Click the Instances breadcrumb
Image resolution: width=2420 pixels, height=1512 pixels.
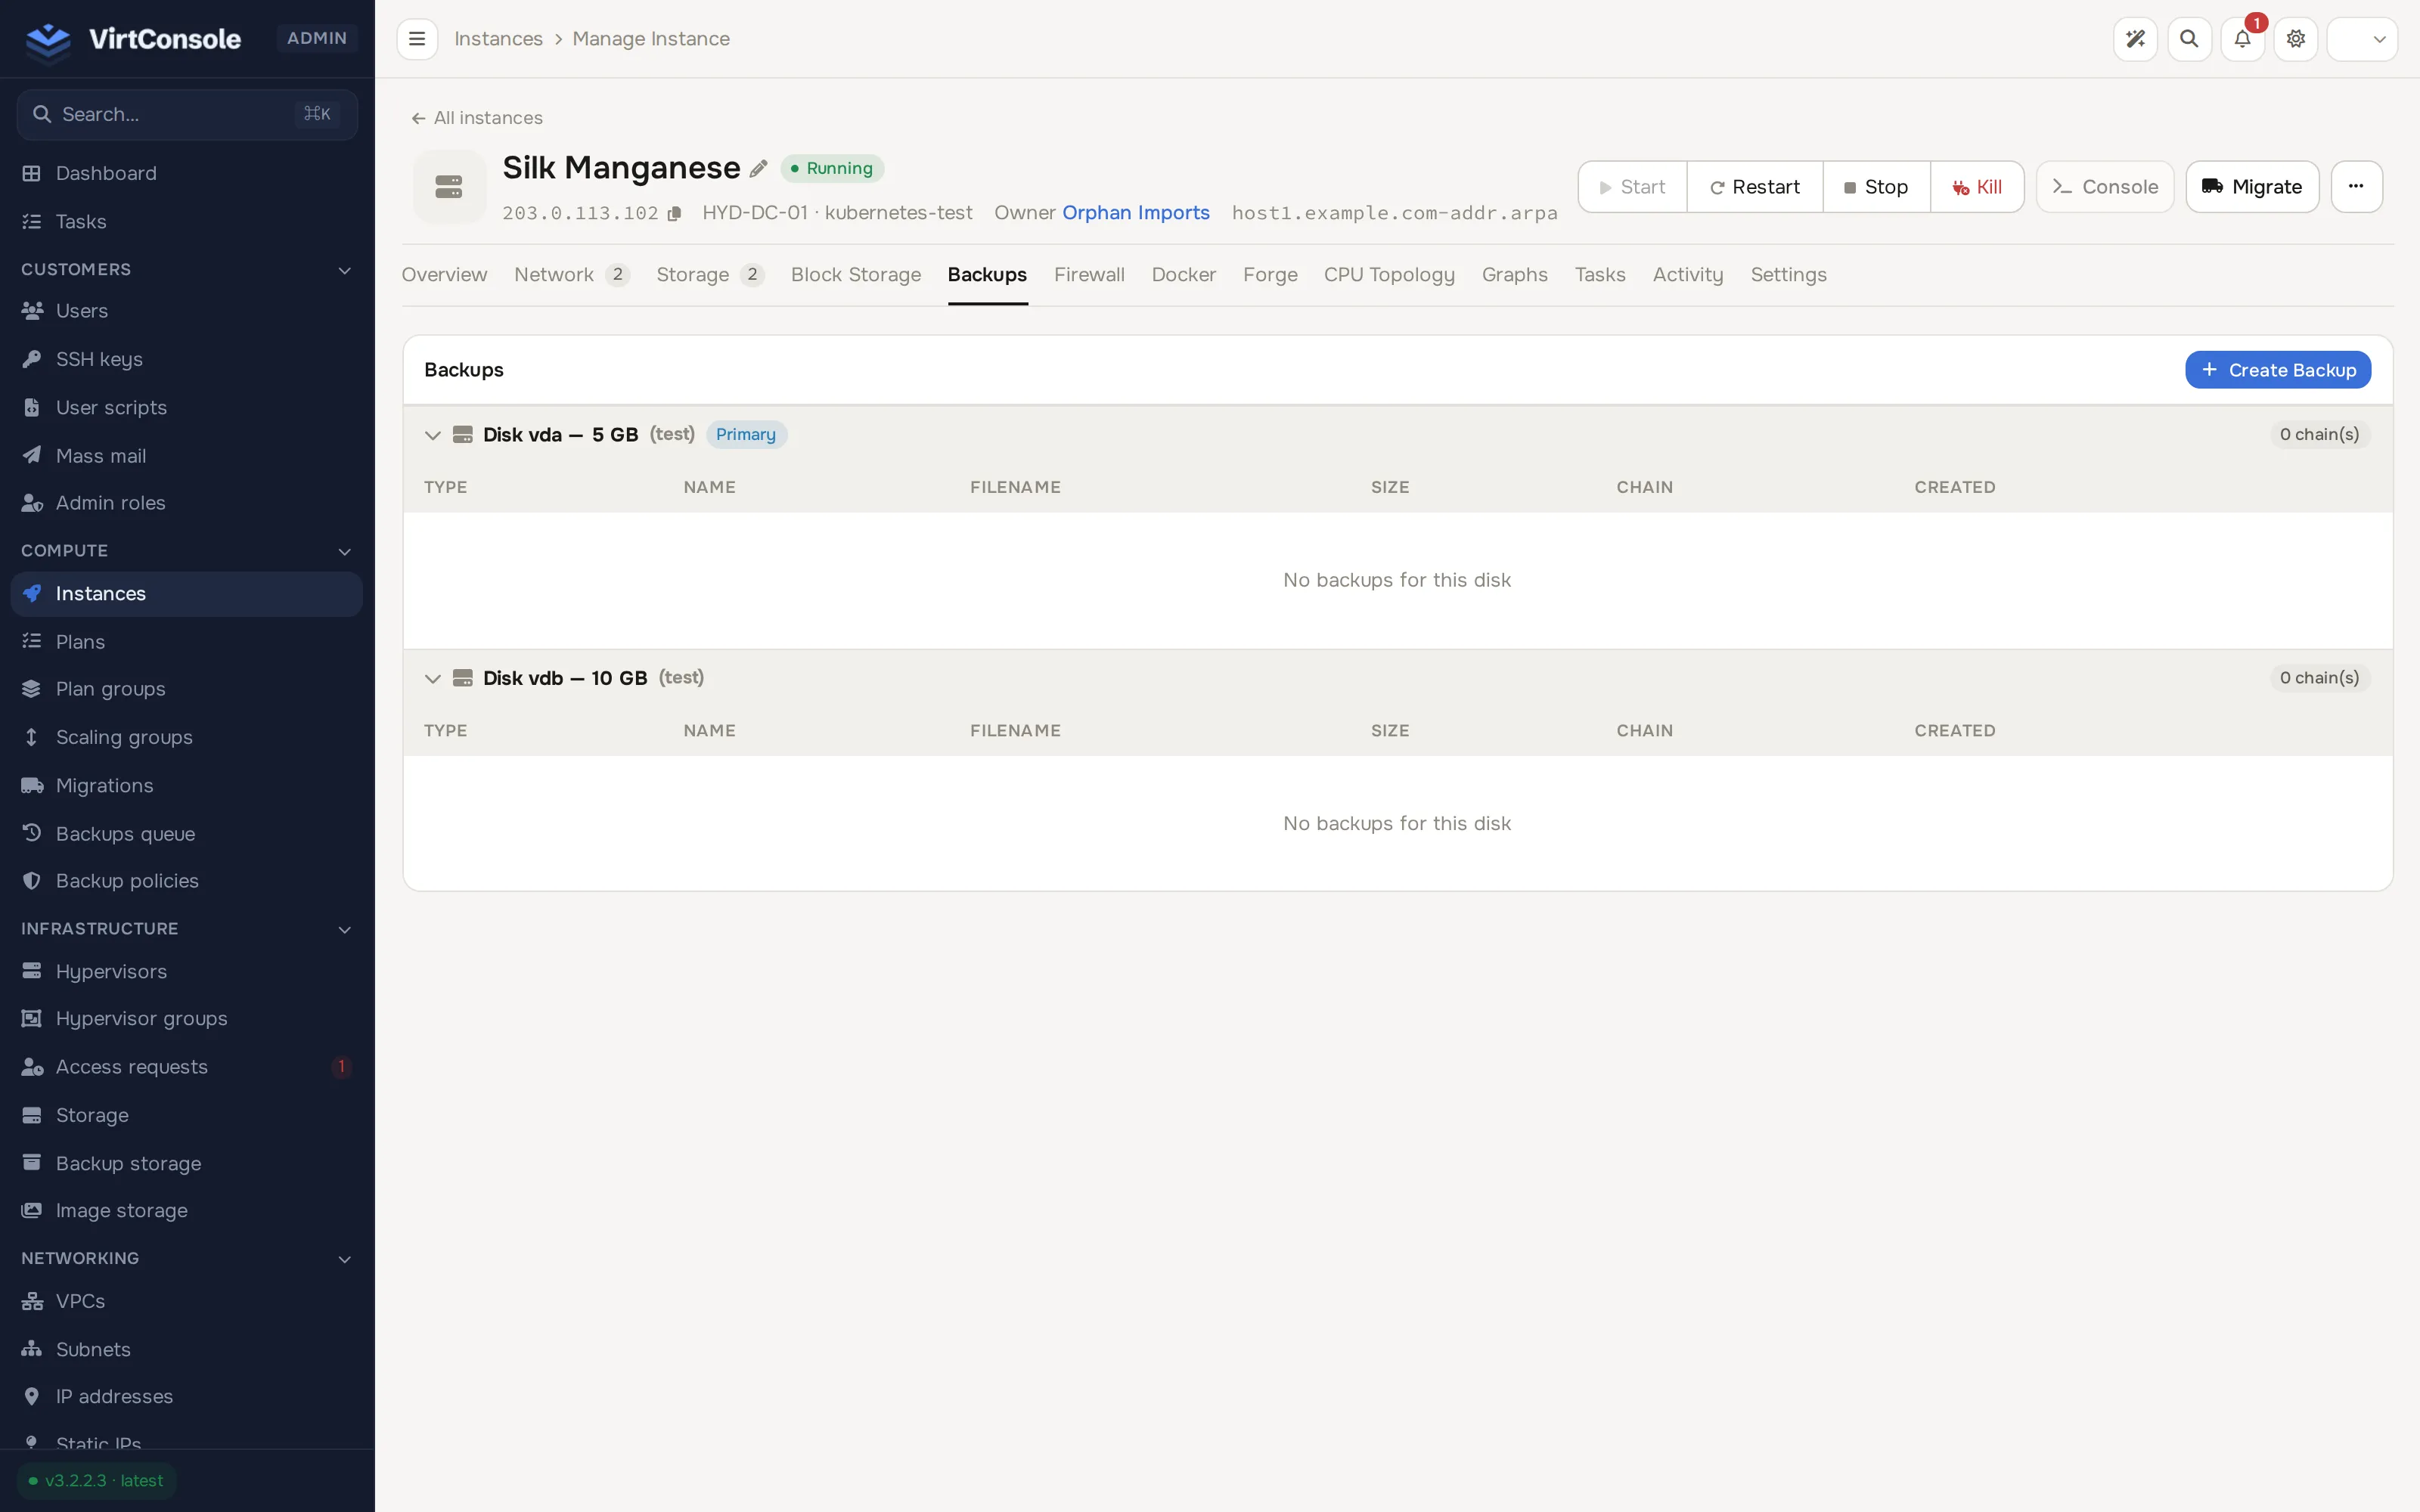(498, 39)
